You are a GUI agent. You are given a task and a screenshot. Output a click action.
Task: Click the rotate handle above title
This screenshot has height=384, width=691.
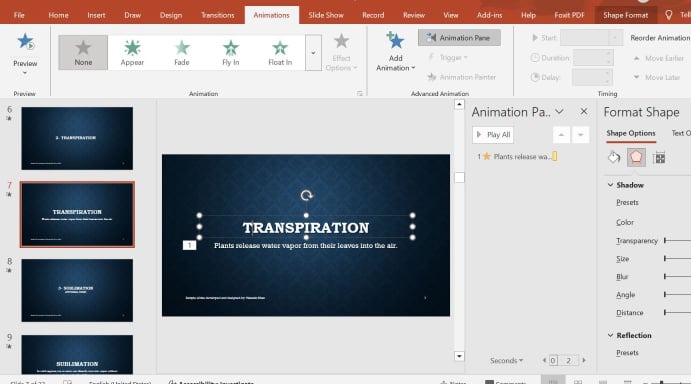pos(306,195)
